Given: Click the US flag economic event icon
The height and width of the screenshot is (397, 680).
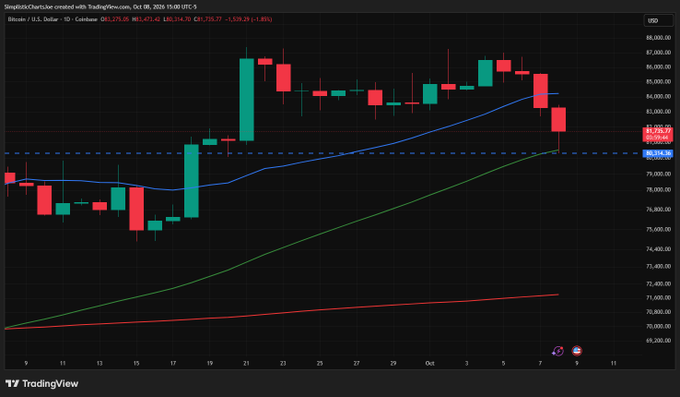Looking at the screenshot, I should pos(577,351).
